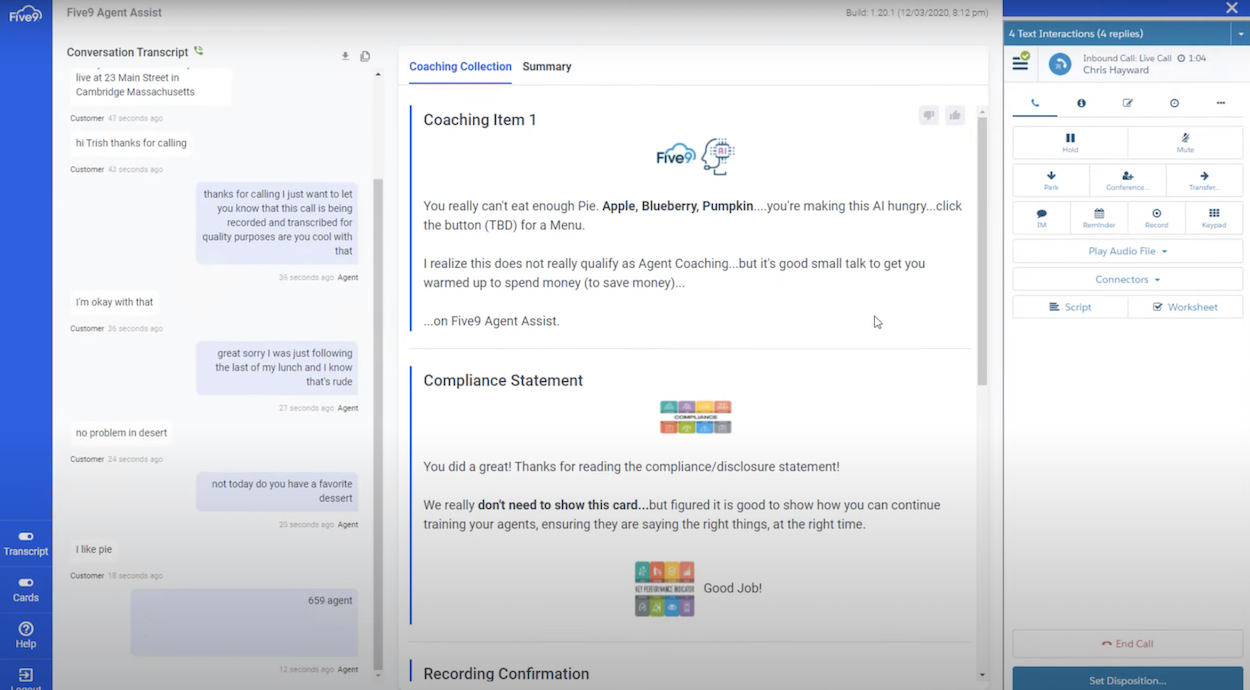
Task: Click the 'no problem in desert' message
Action: (x=121, y=433)
